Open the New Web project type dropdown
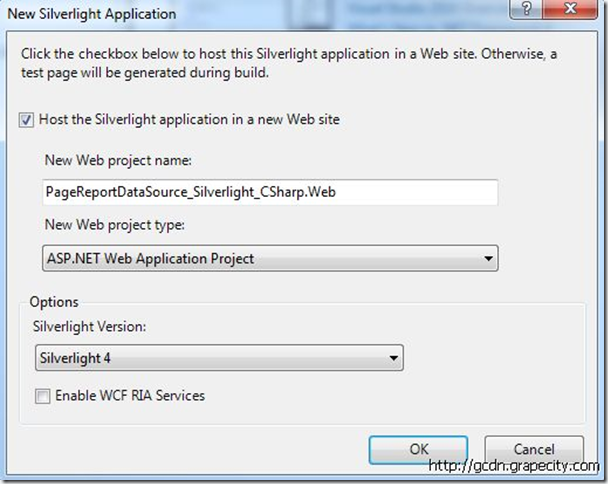This screenshot has width=608, height=484. [270, 259]
